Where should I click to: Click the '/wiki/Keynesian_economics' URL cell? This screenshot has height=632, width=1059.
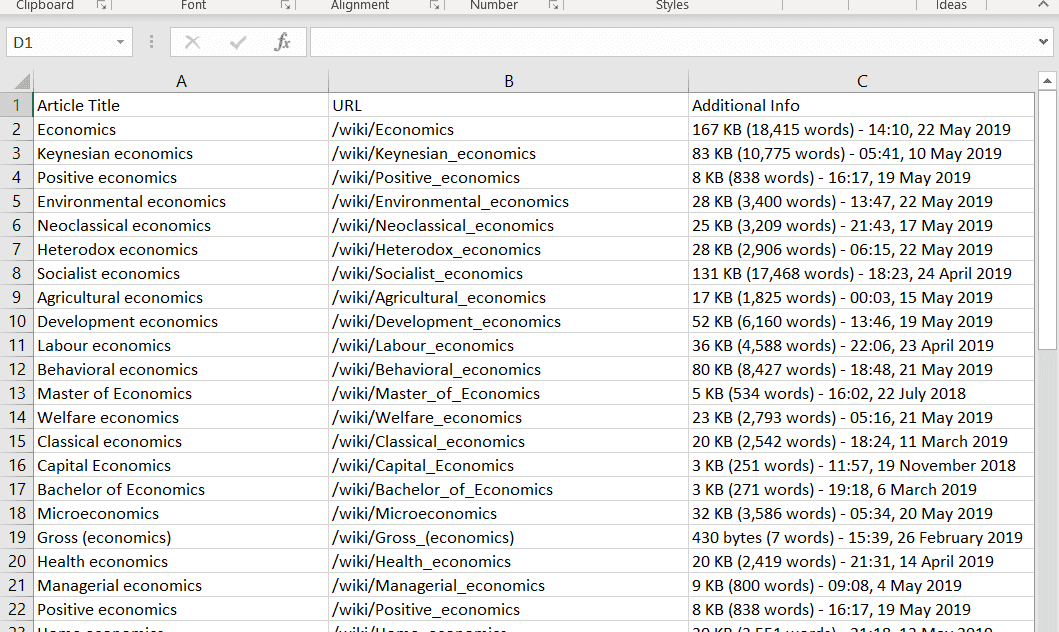(x=509, y=154)
